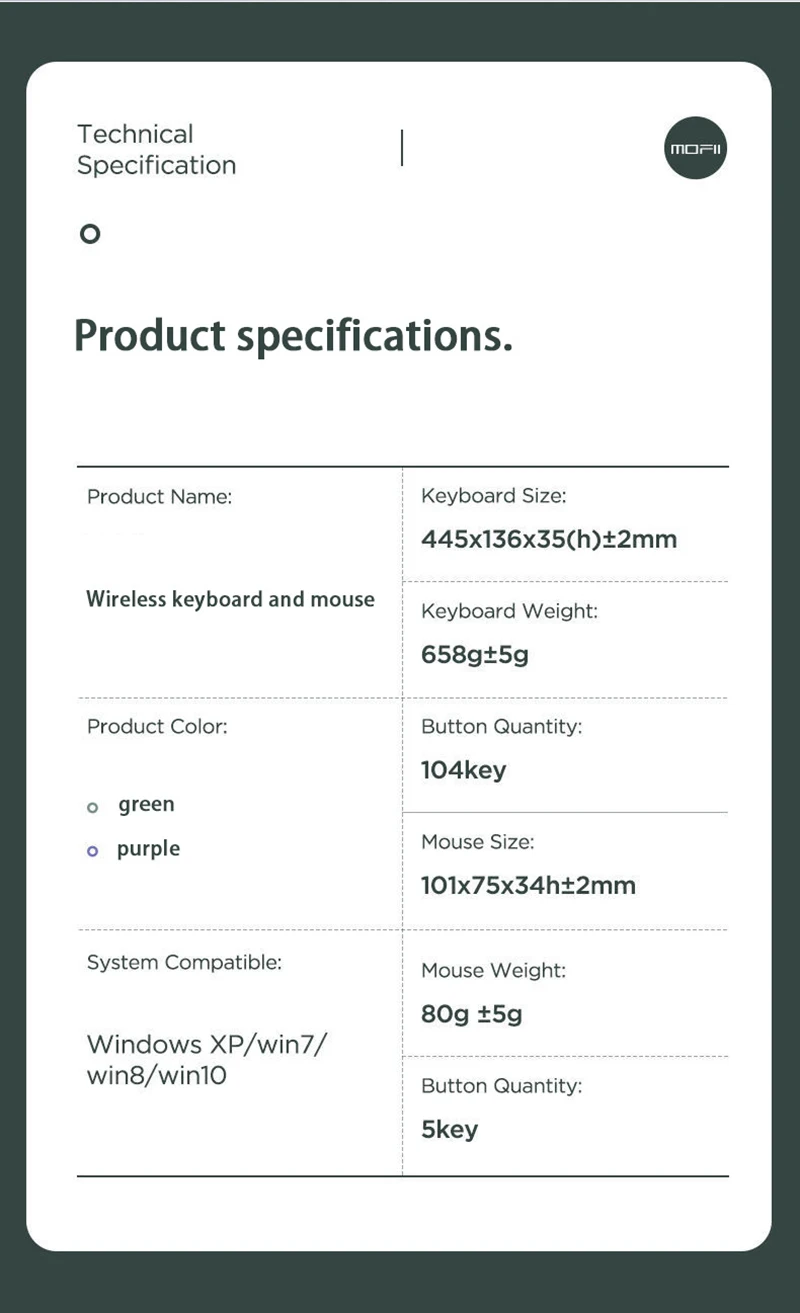800x1313 pixels.
Task: Click the vertical divider line in the header
Action: 402,147
